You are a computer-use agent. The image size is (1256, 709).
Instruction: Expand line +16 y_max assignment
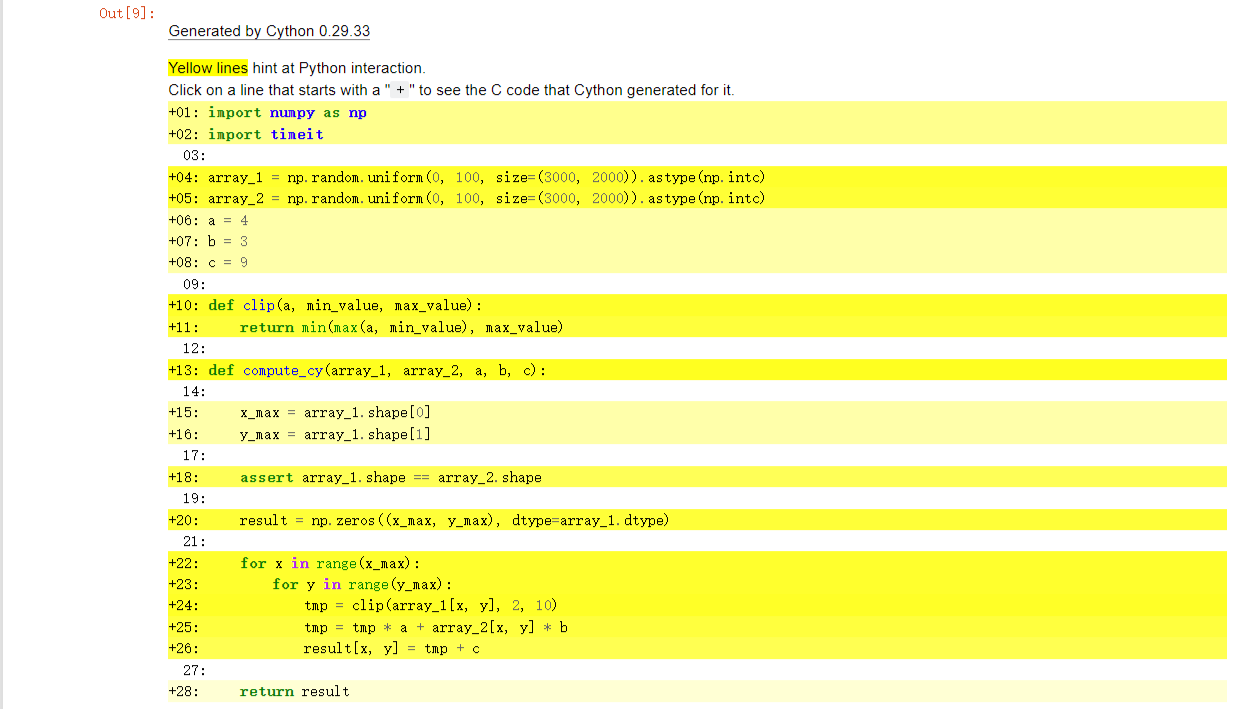pos(697,434)
